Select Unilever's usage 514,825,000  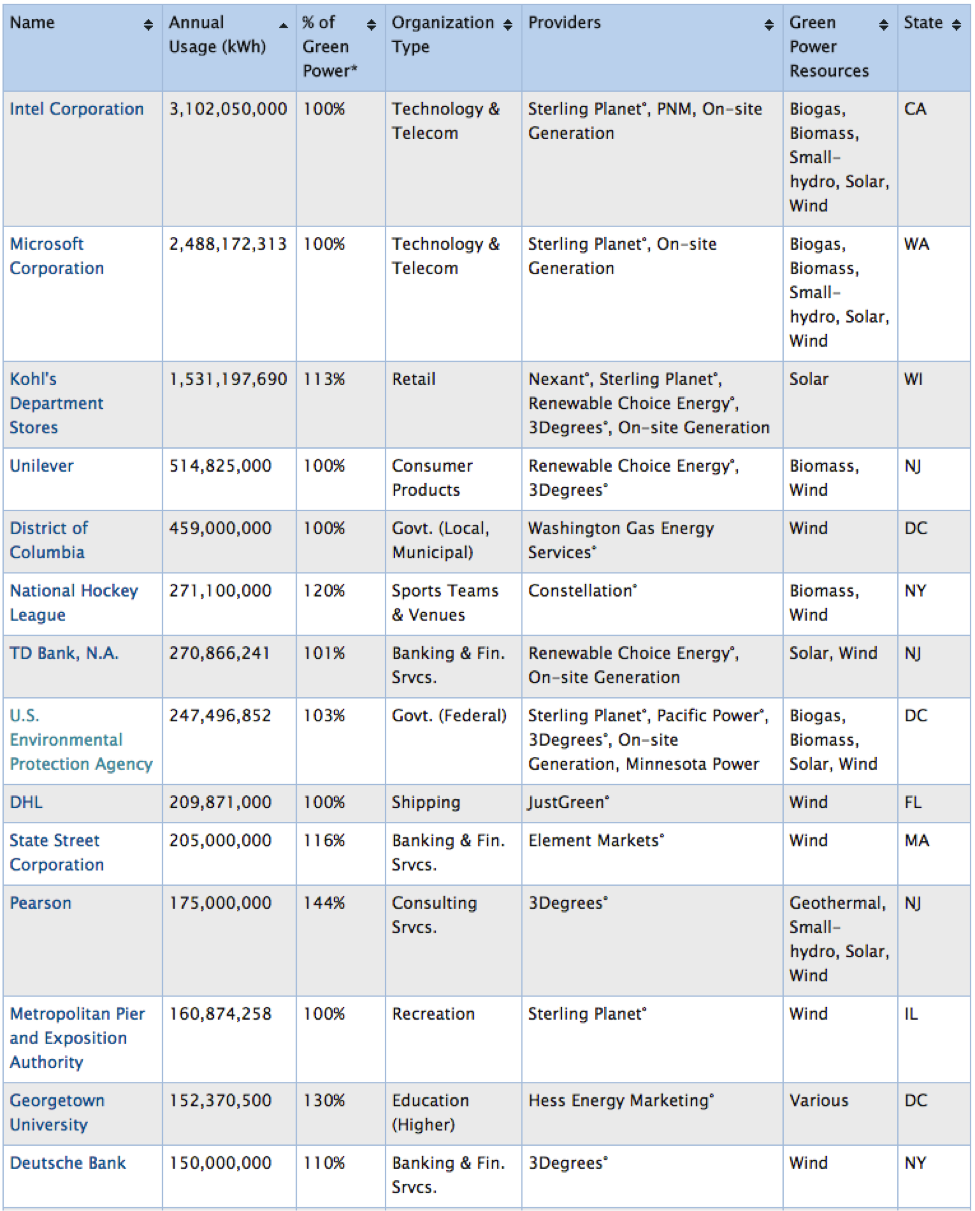pos(220,465)
